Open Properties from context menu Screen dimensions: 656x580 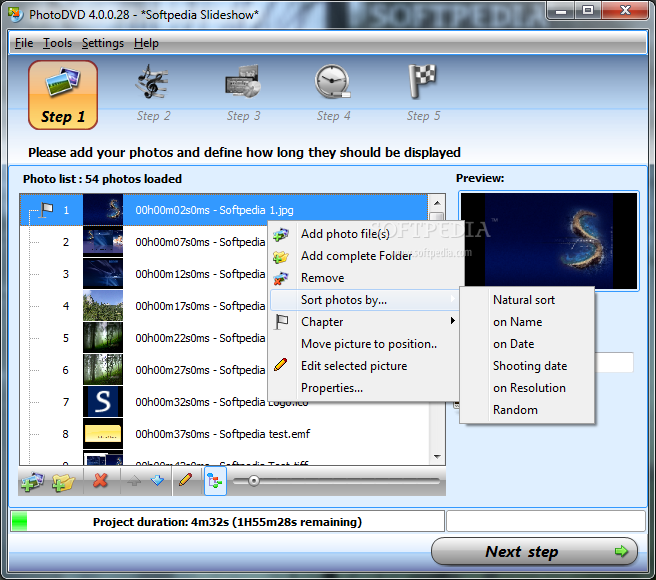(x=365, y=388)
